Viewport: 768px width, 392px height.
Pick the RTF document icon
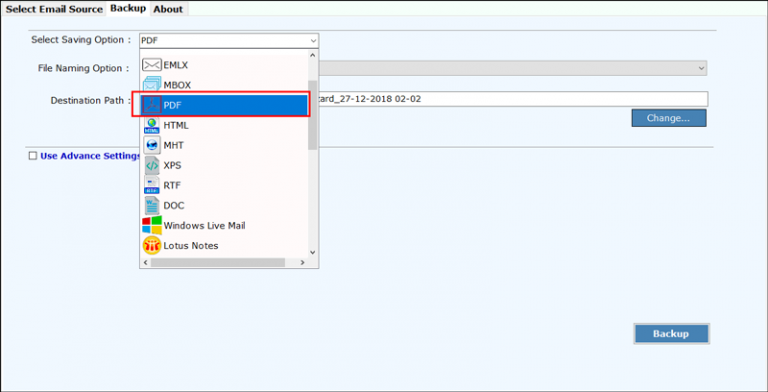(x=152, y=186)
